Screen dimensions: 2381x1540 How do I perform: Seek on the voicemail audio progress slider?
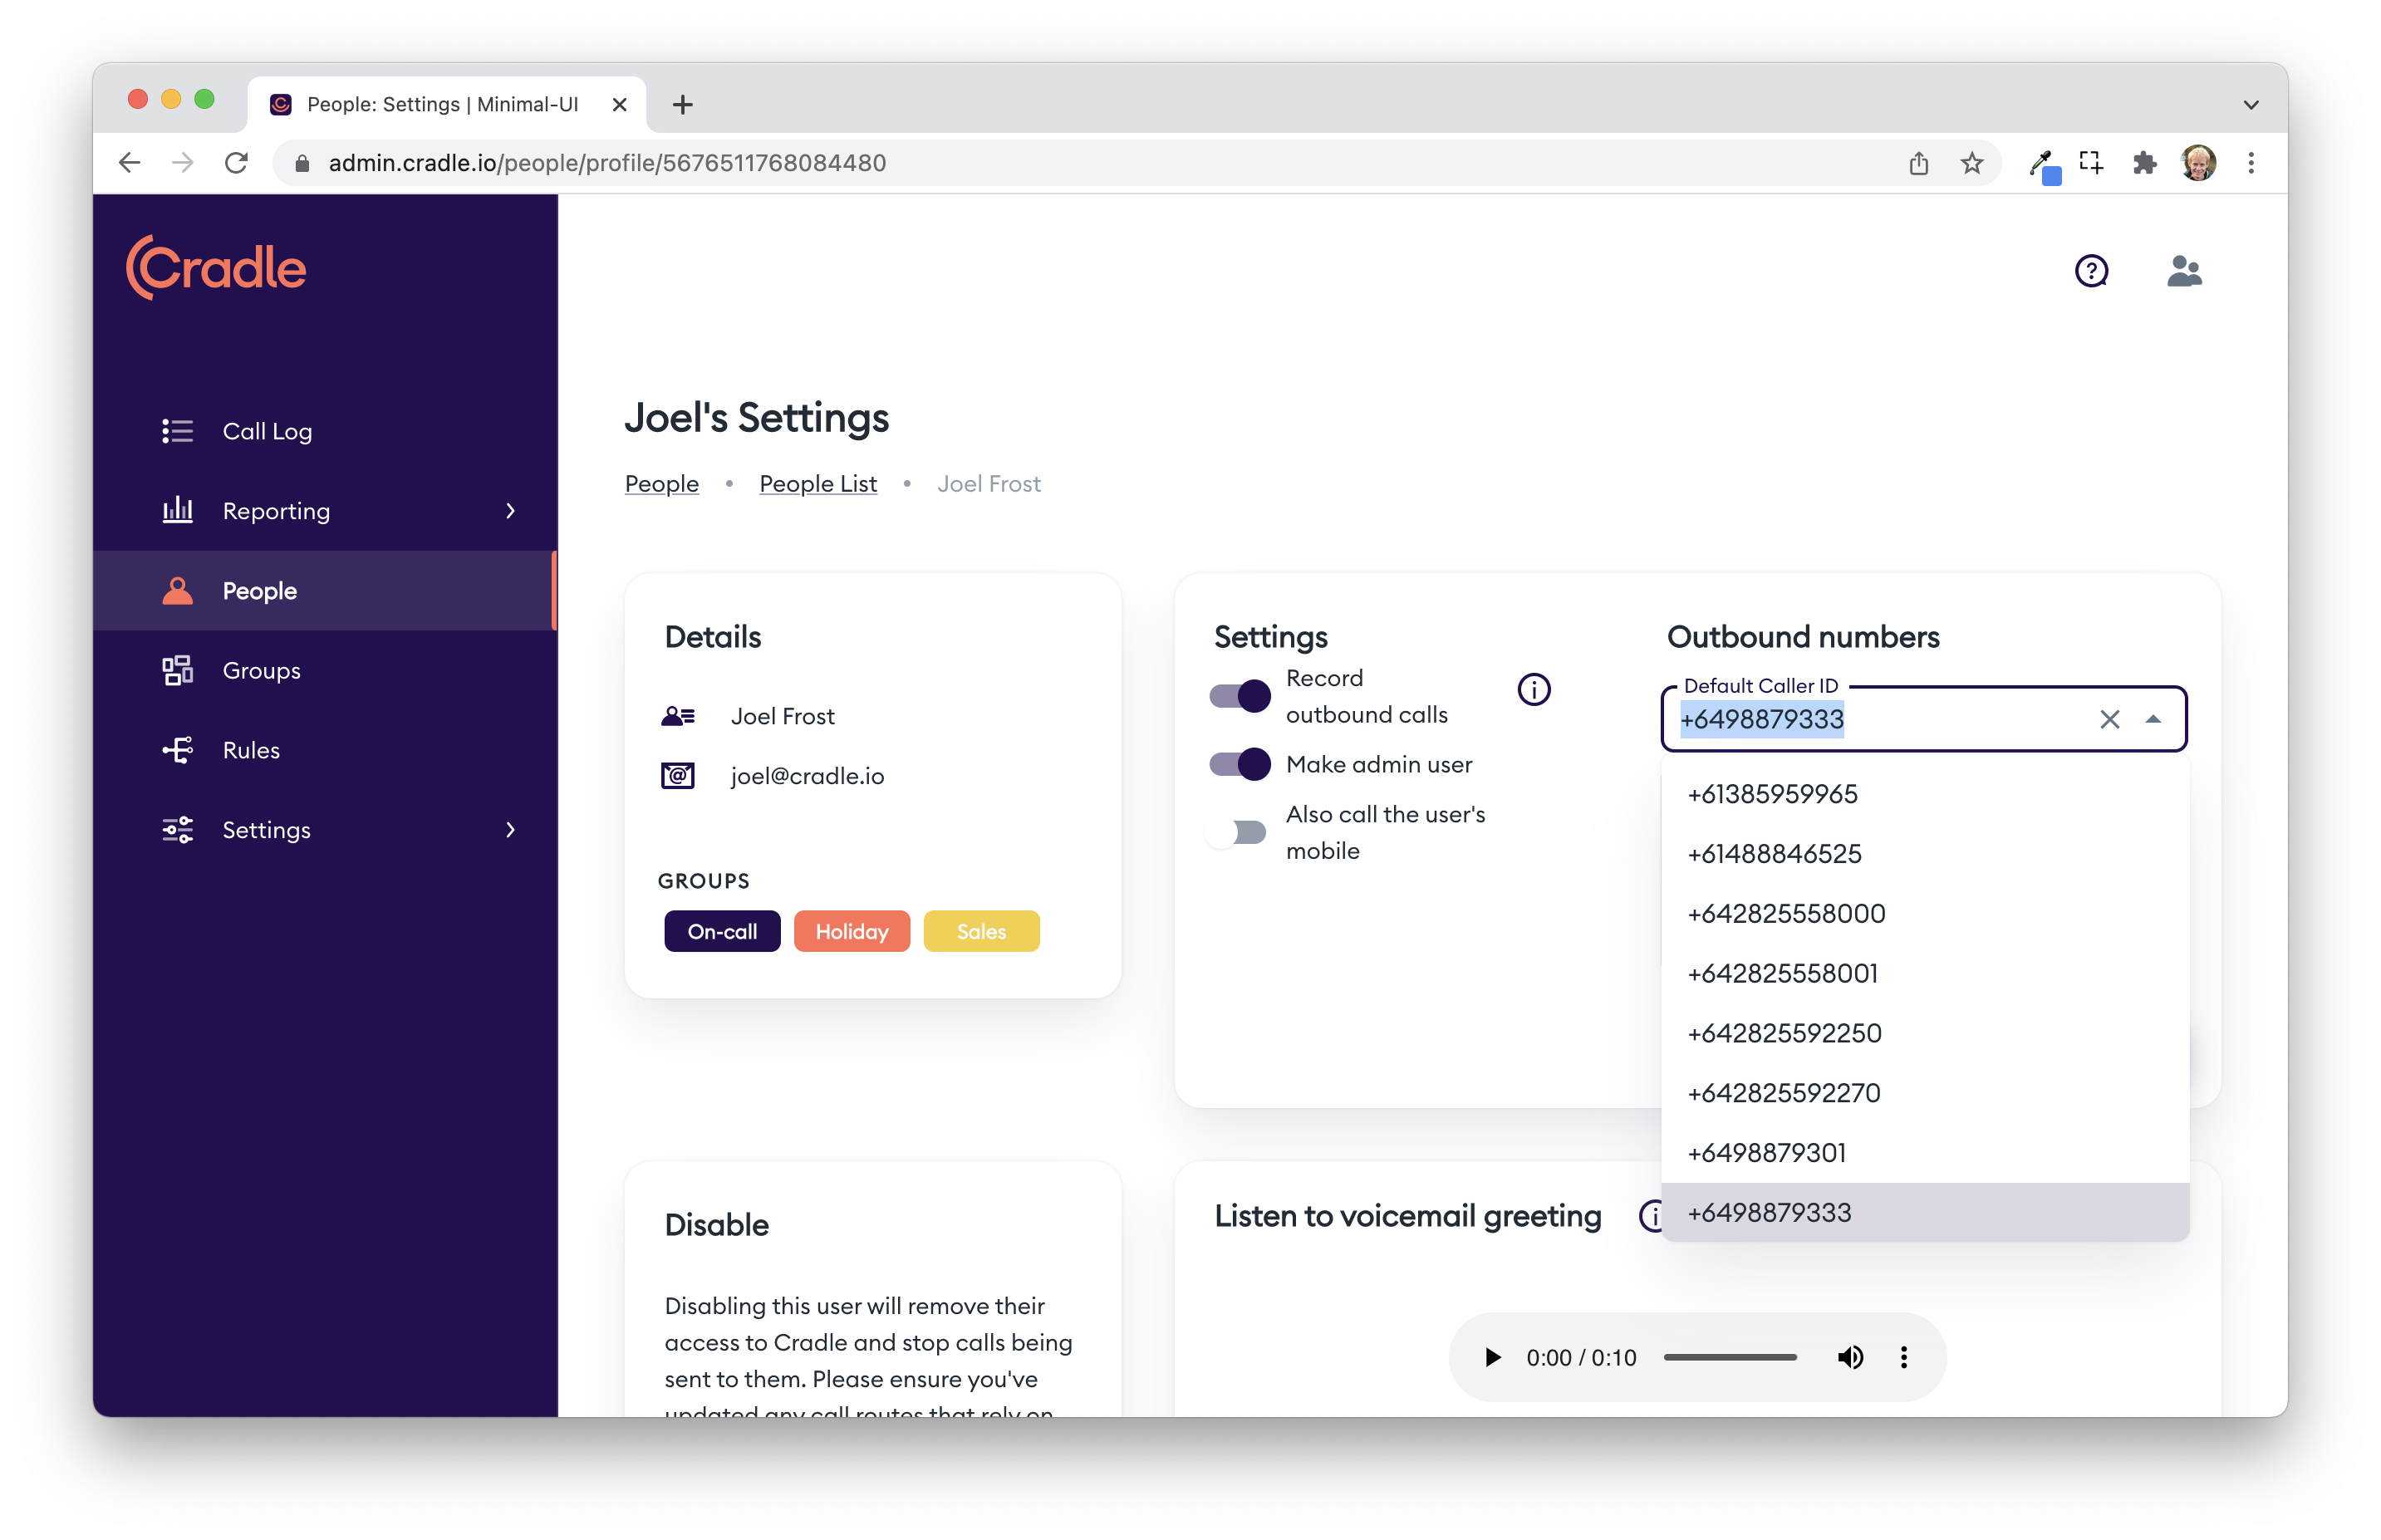pos(1730,1357)
